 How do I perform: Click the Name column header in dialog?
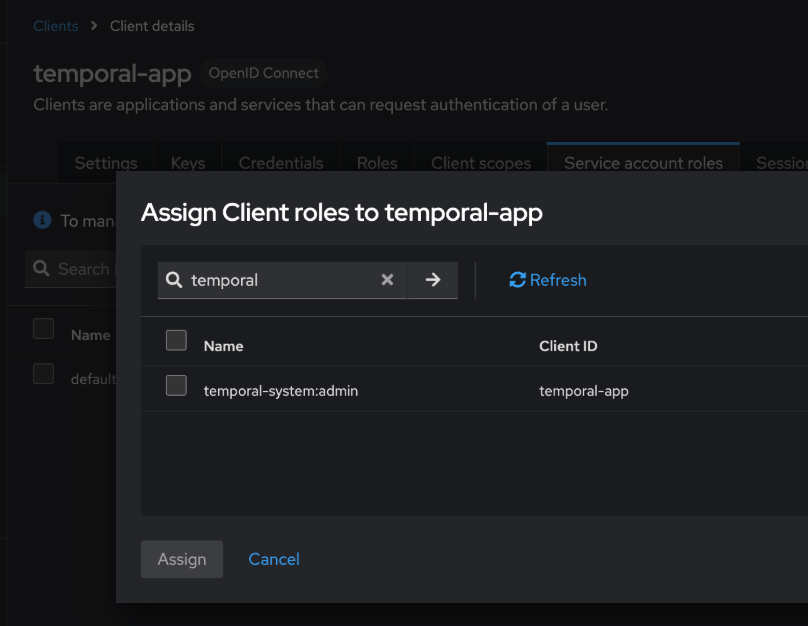pyautogui.click(x=224, y=346)
